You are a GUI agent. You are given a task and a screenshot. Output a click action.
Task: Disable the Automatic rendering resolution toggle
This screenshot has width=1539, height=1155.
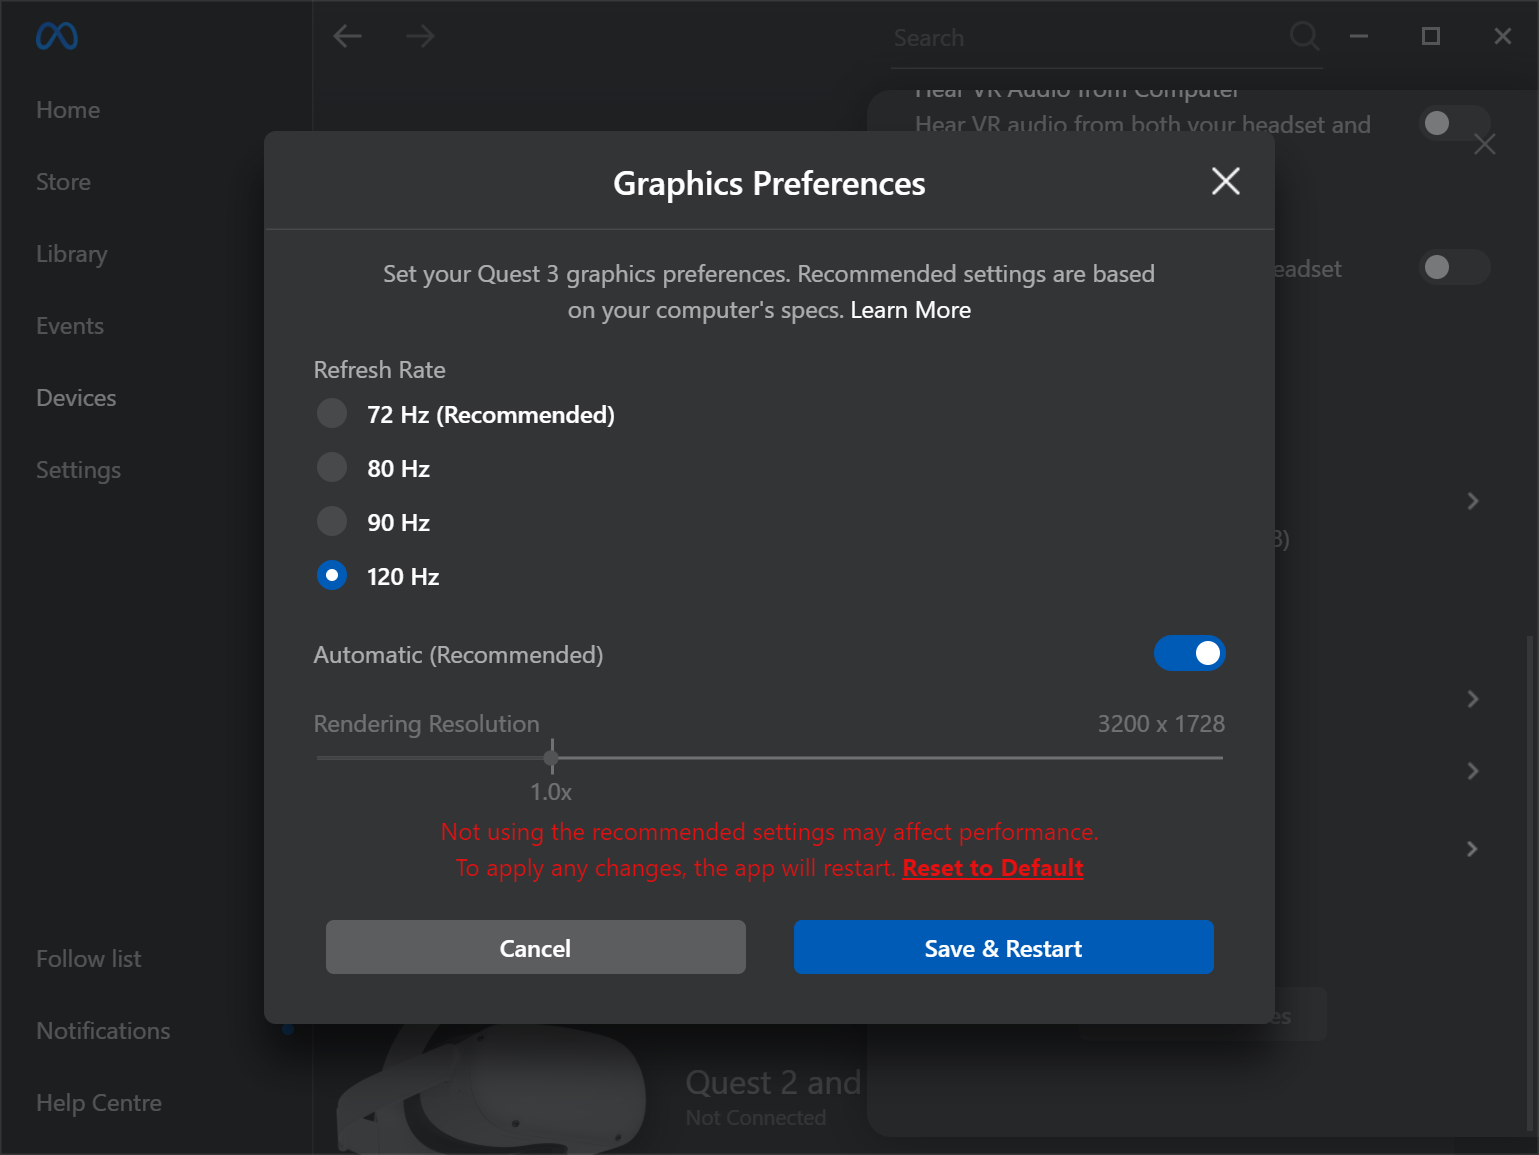[1189, 653]
